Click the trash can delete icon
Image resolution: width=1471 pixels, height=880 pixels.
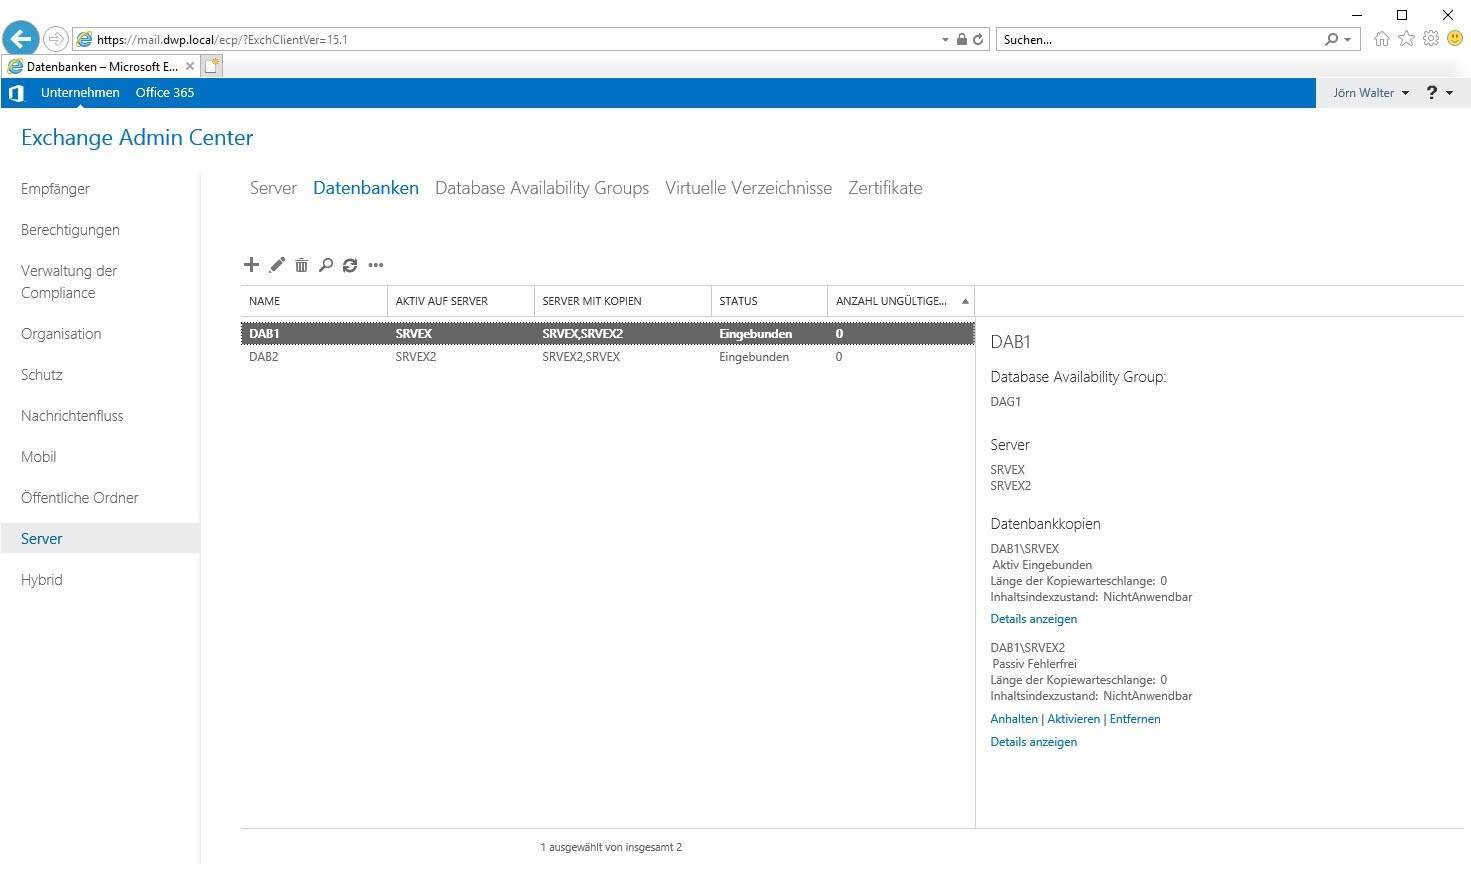301,265
